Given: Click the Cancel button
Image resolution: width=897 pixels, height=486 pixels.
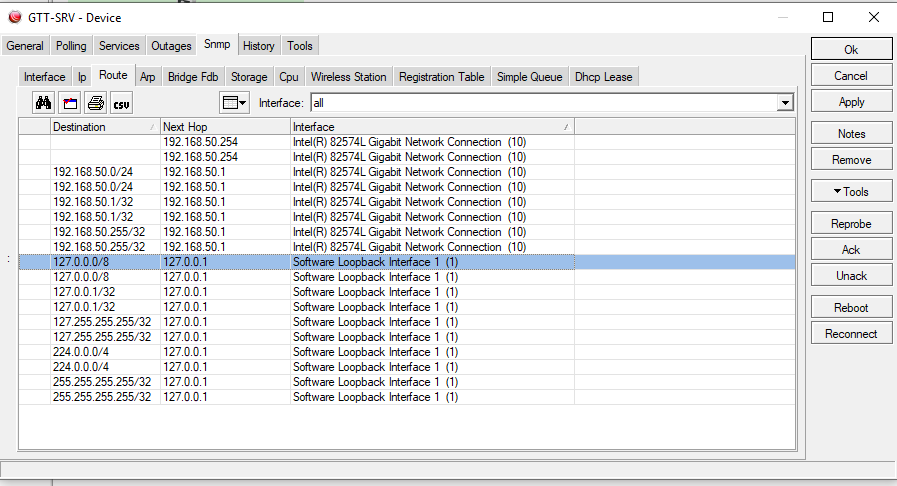Looking at the screenshot, I should 851,75.
